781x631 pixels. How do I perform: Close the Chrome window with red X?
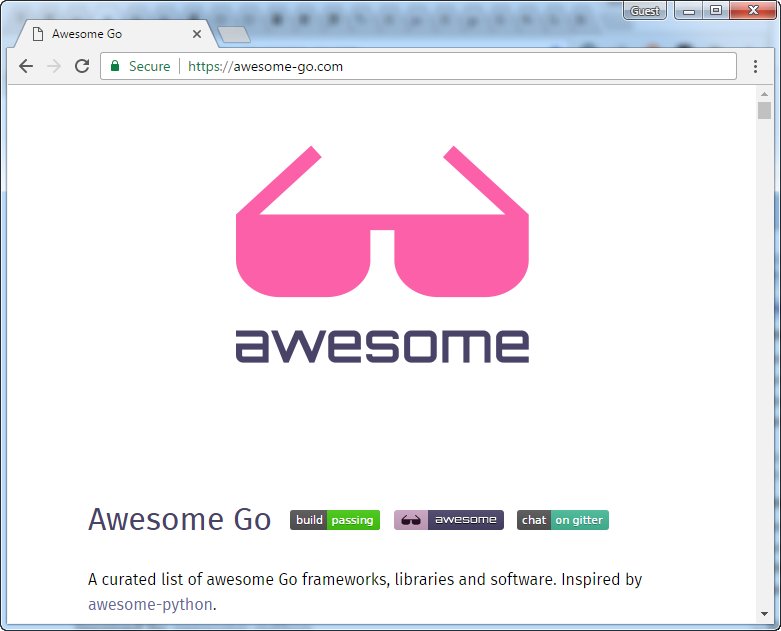tap(753, 10)
